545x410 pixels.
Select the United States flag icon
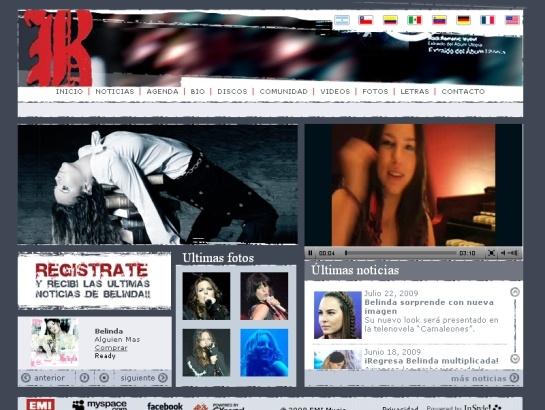tap(512, 20)
